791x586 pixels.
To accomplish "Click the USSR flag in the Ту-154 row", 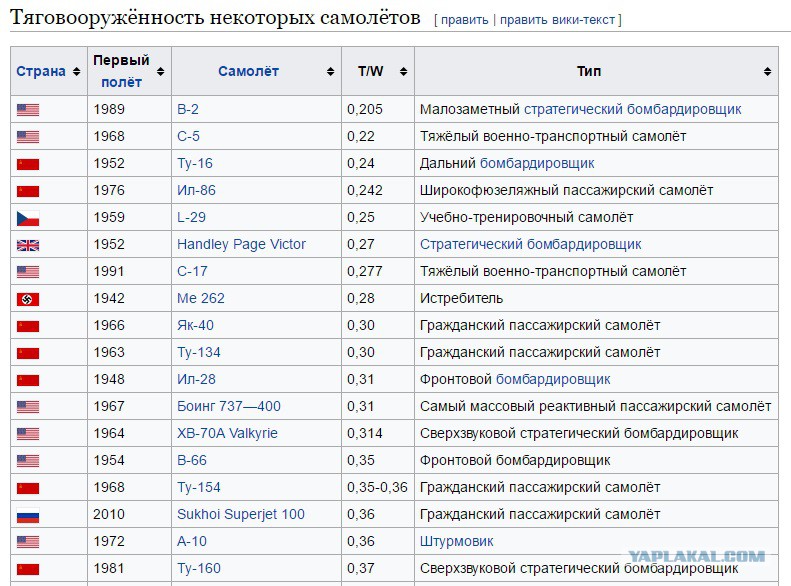I will (28, 488).
